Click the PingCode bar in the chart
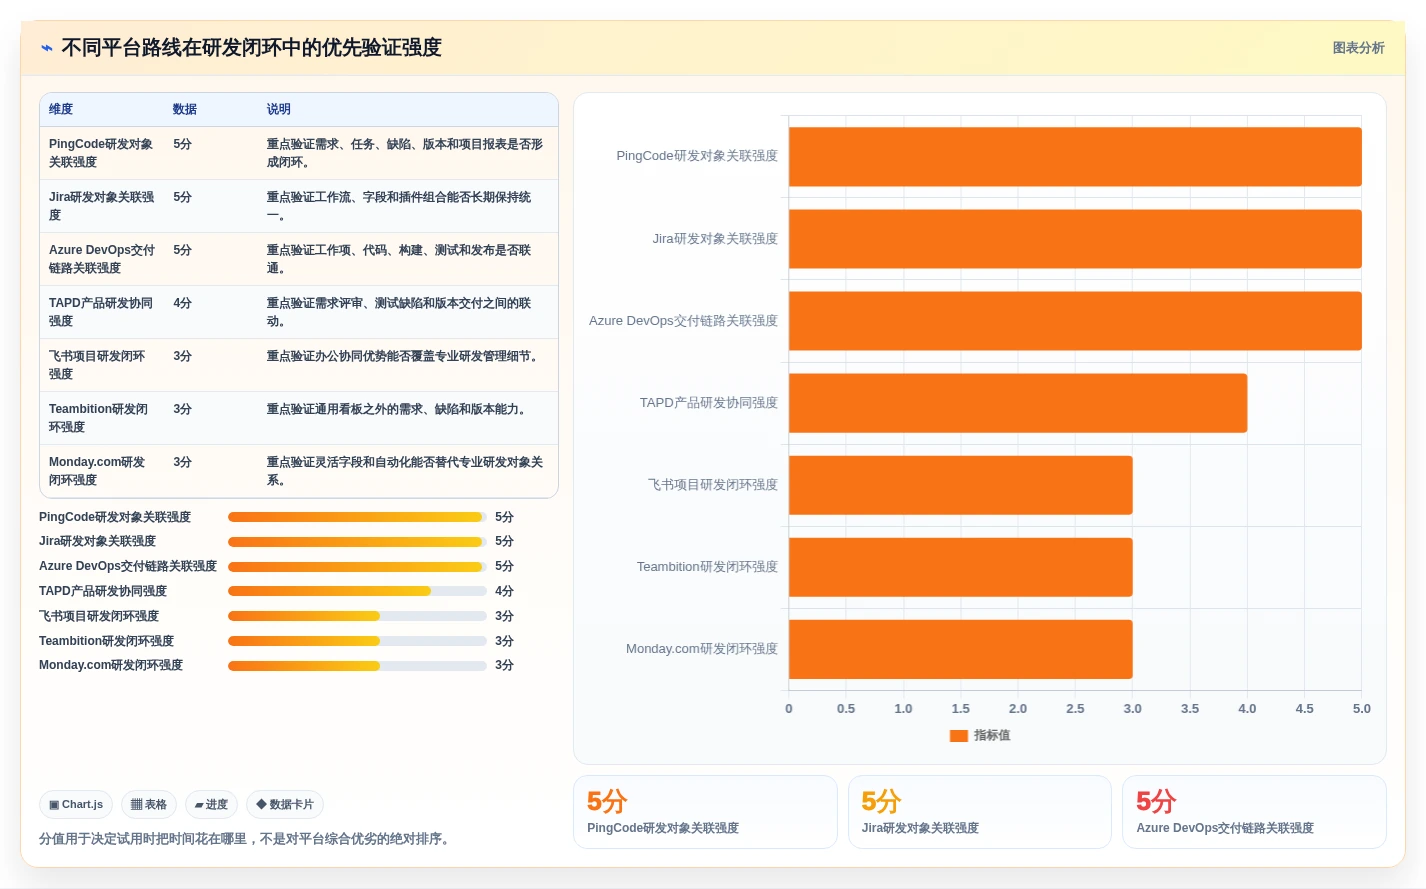This screenshot has height=889, width=1426. click(x=1075, y=157)
